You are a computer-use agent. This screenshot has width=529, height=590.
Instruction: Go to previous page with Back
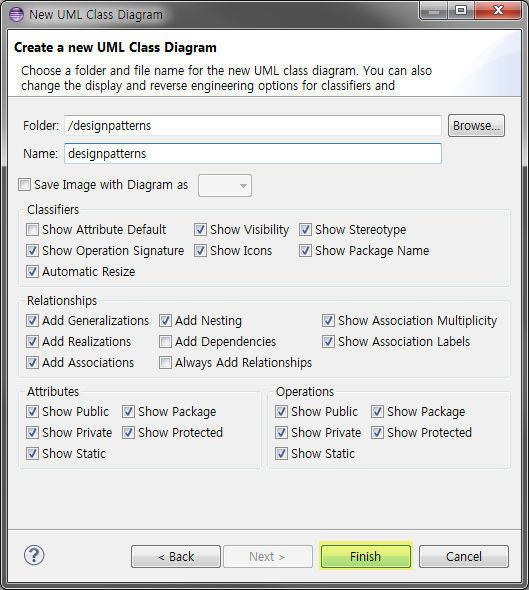point(176,557)
